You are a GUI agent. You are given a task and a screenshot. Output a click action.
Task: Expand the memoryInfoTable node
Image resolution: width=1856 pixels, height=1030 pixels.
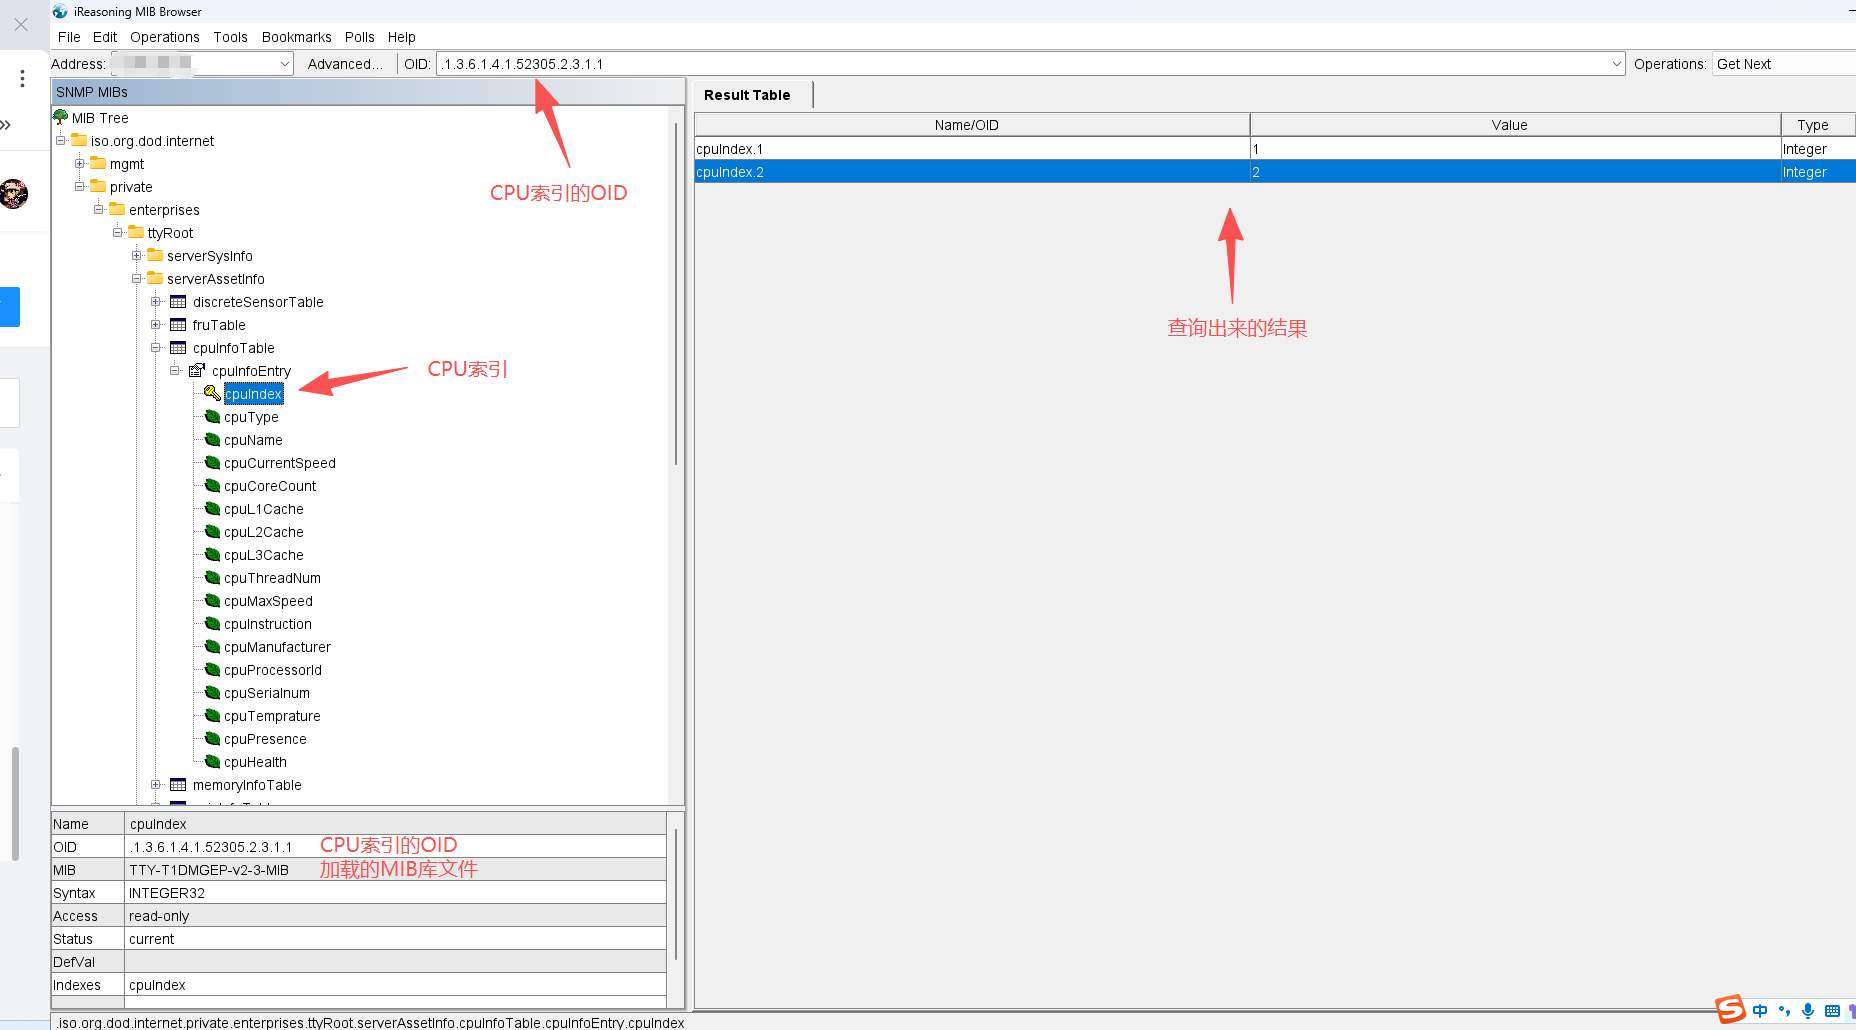click(156, 784)
